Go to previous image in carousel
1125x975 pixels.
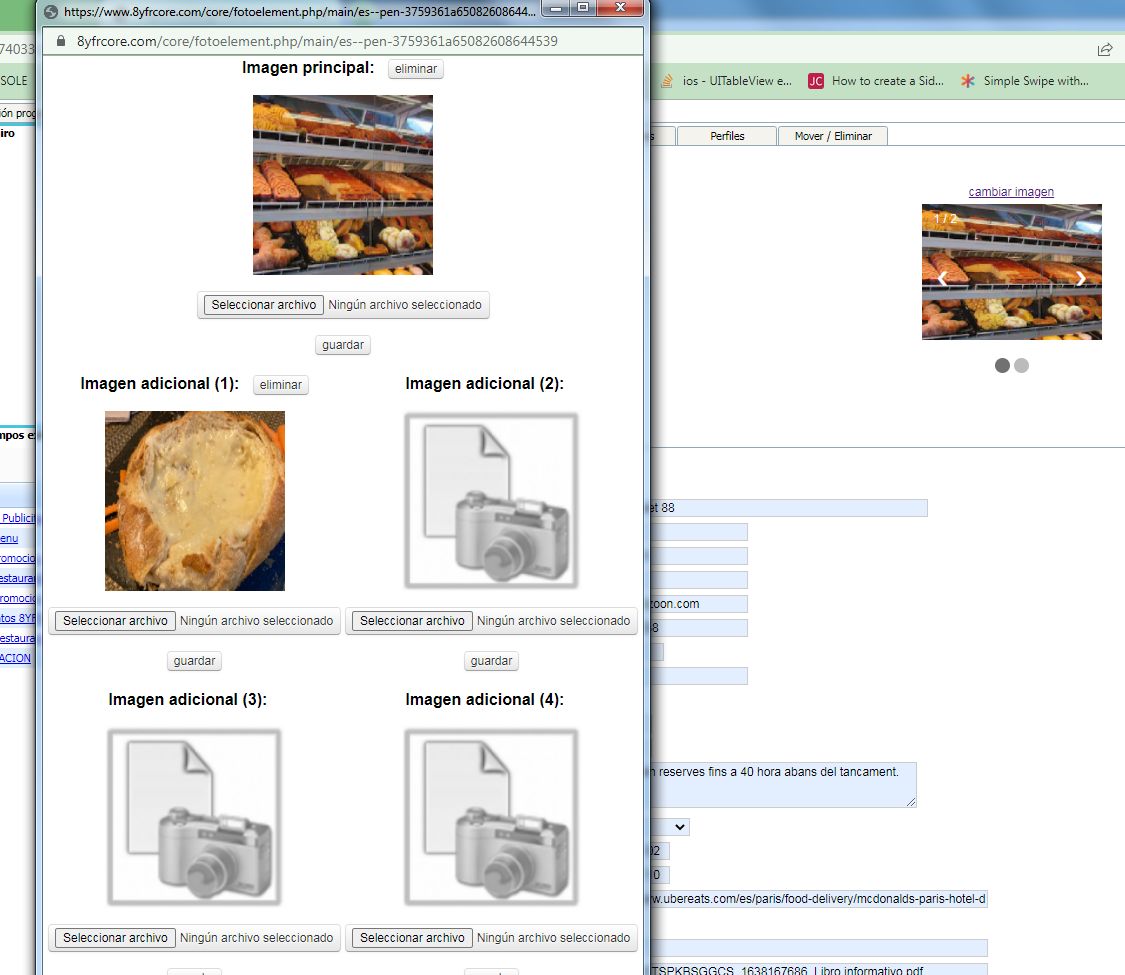[942, 279]
